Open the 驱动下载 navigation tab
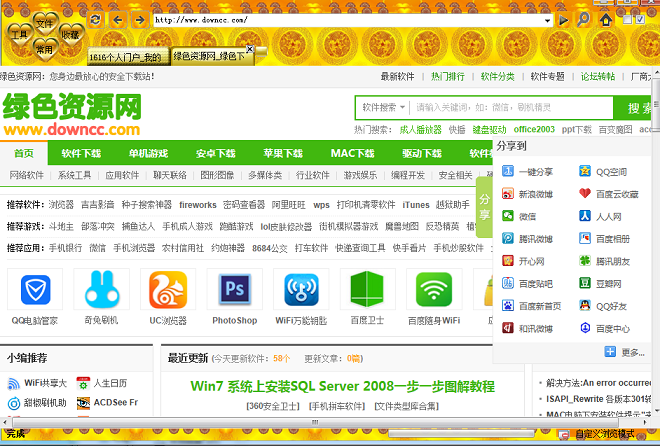Screen dimensions: 660x446 click(422, 153)
